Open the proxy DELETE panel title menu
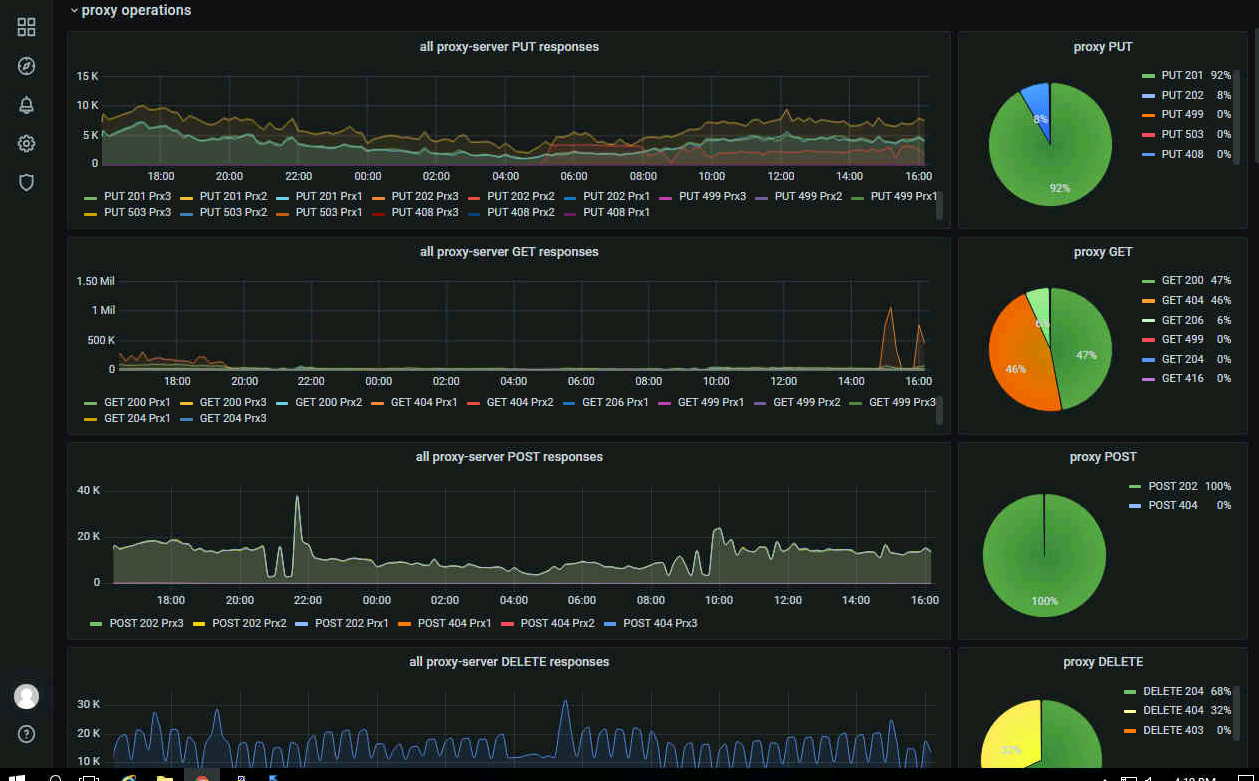The width and height of the screenshot is (1259, 781). point(1103,661)
